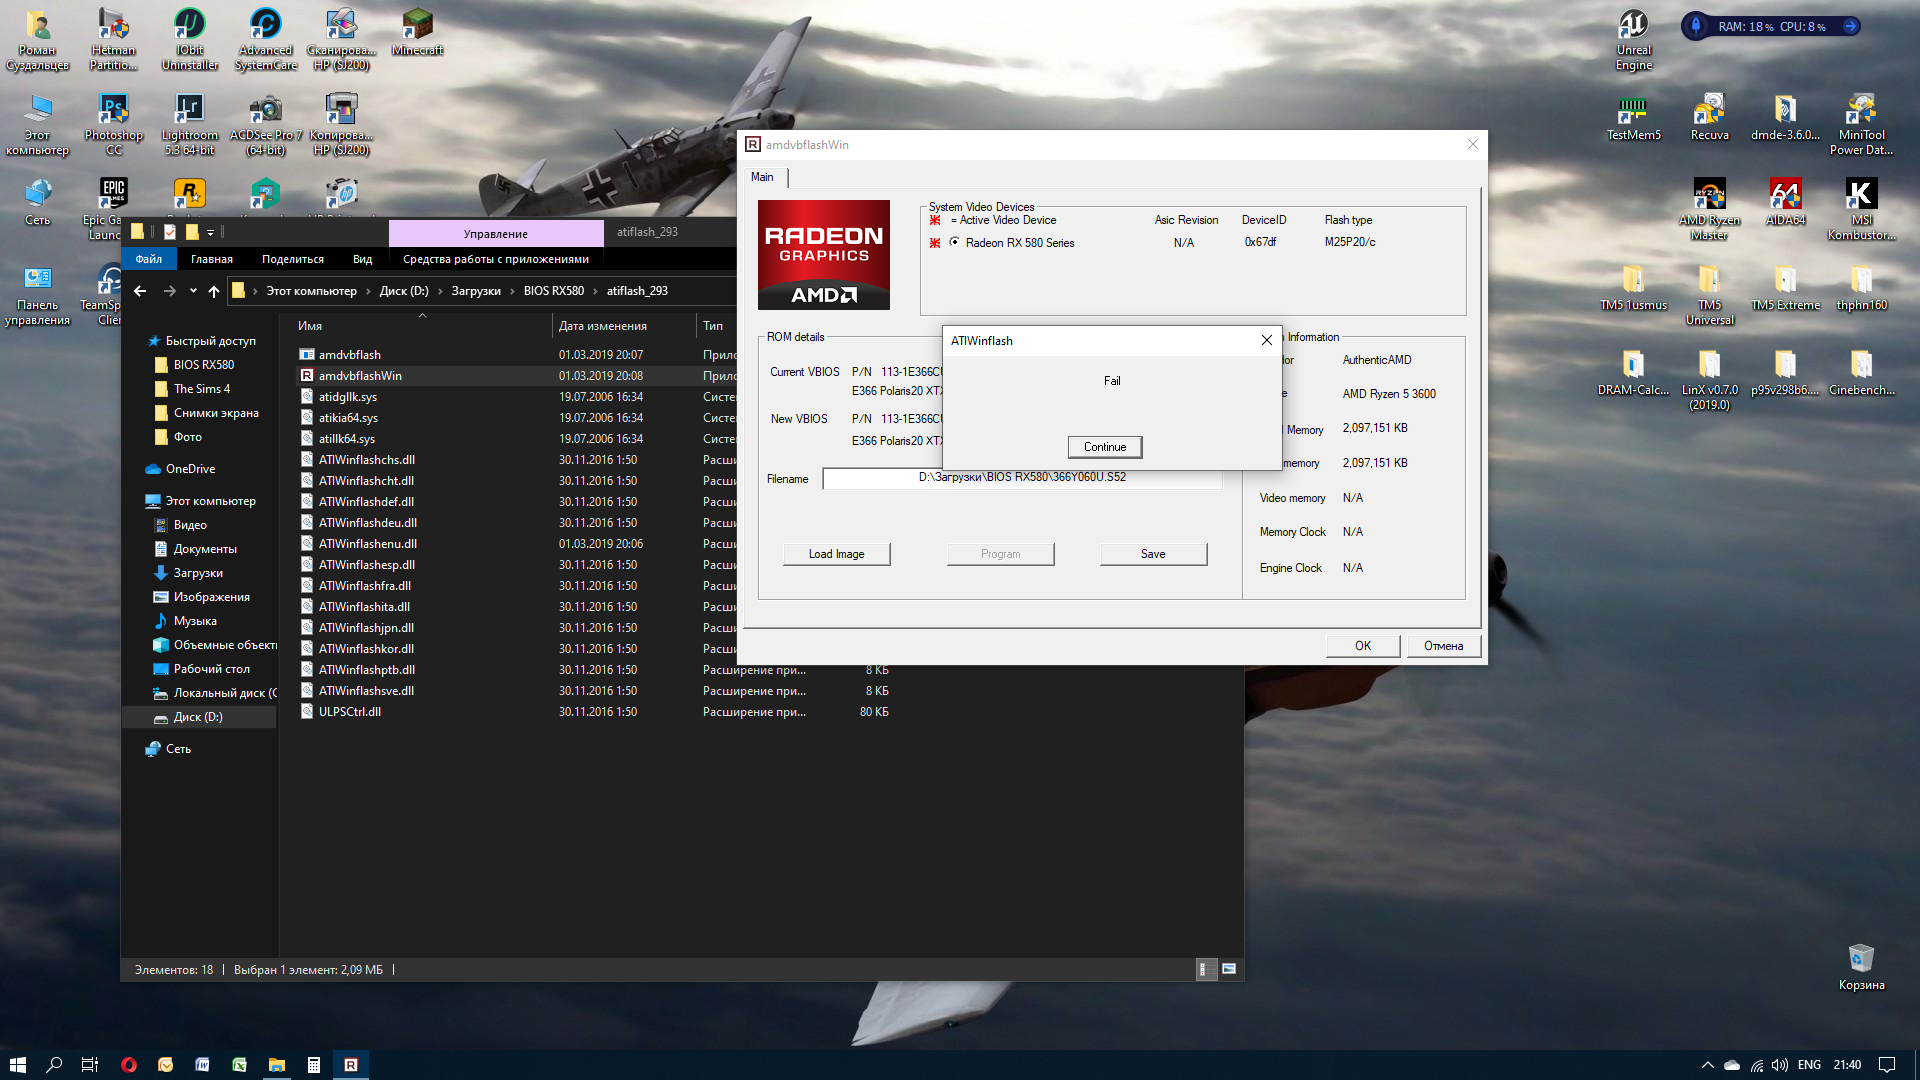The image size is (1920, 1080).
Task: Click the Load Image button
Action: pyautogui.click(x=836, y=554)
